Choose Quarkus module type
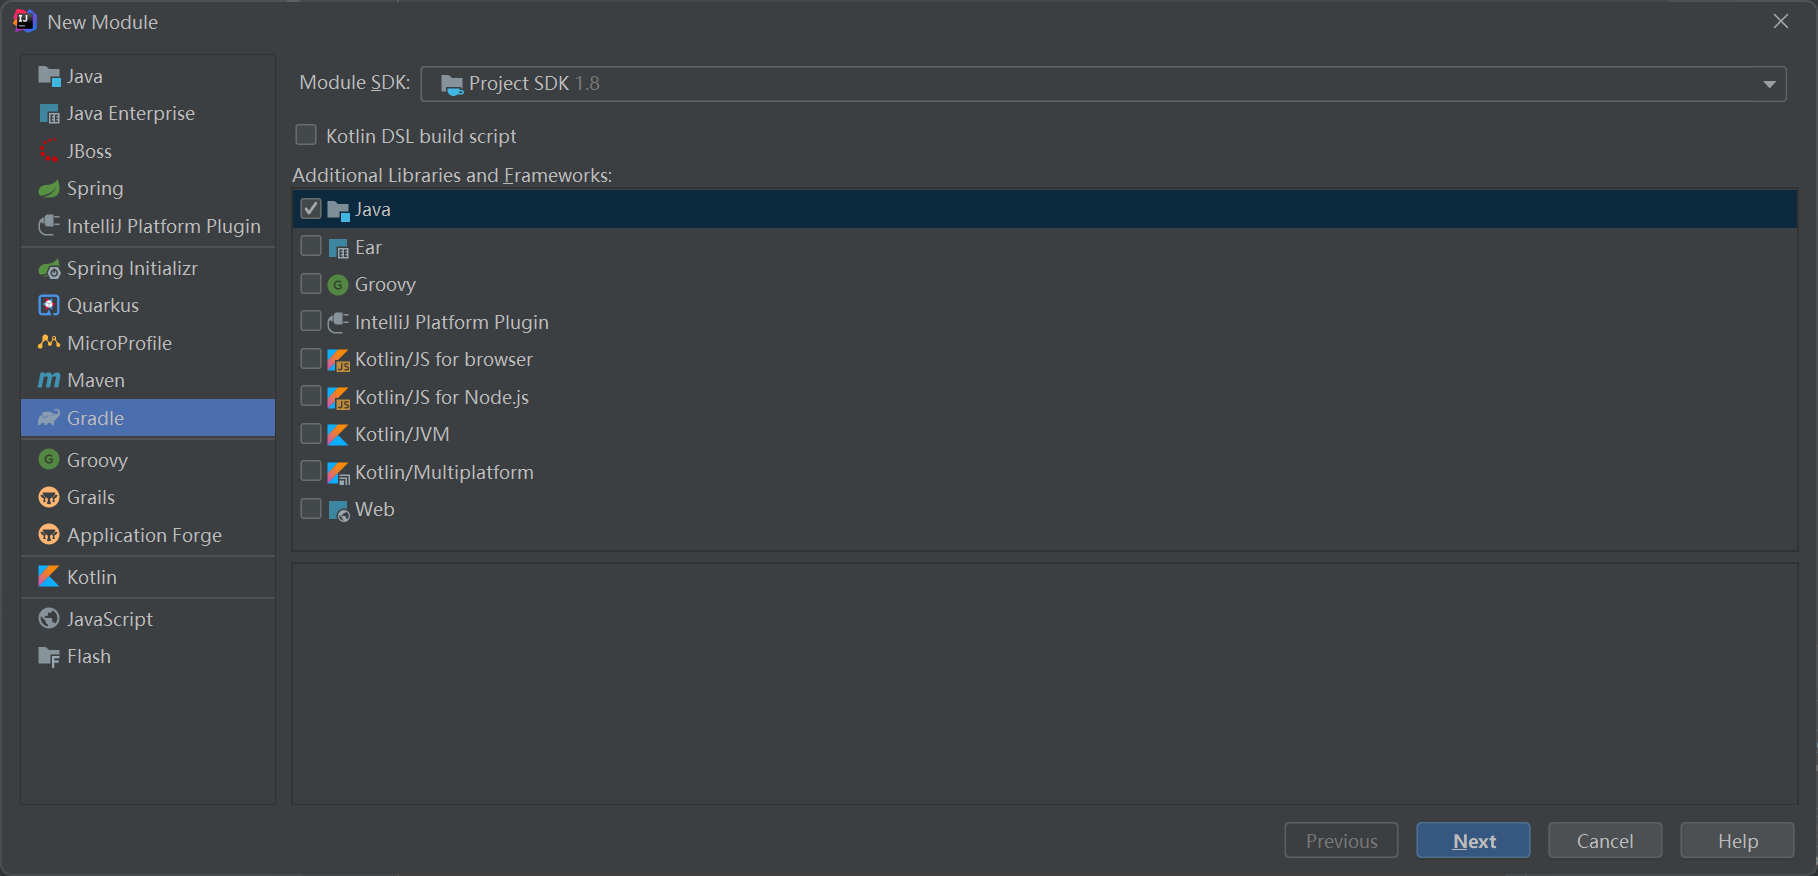The height and width of the screenshot is (876, 1818). click(x=148, y=306)
